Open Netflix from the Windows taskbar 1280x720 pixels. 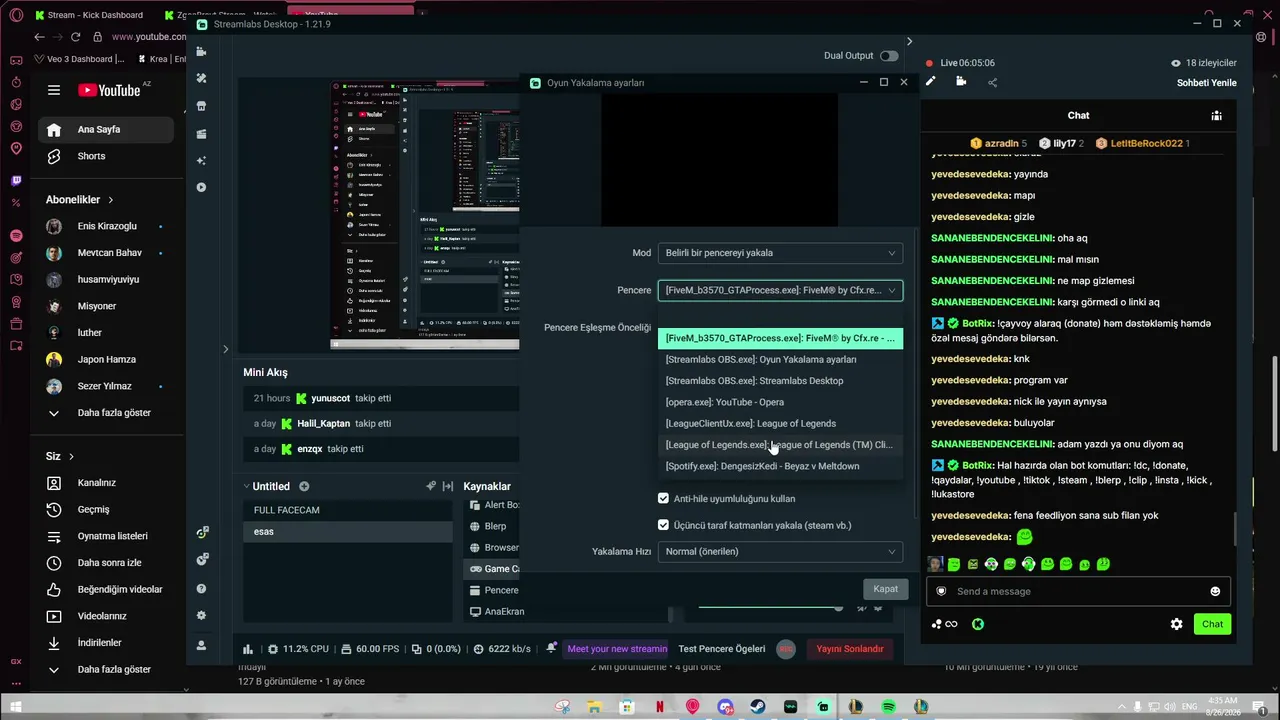(660, 708)
